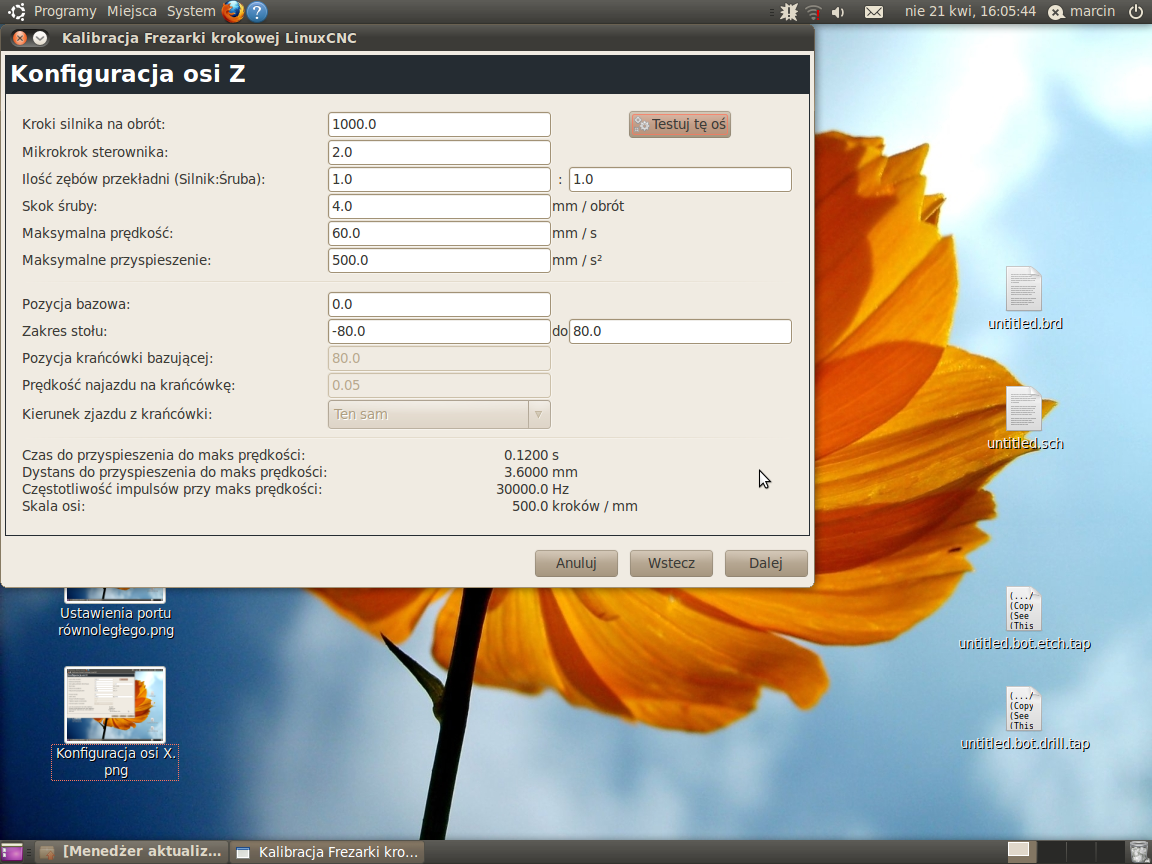Open the blue help question-mark icon

(257, 11)
